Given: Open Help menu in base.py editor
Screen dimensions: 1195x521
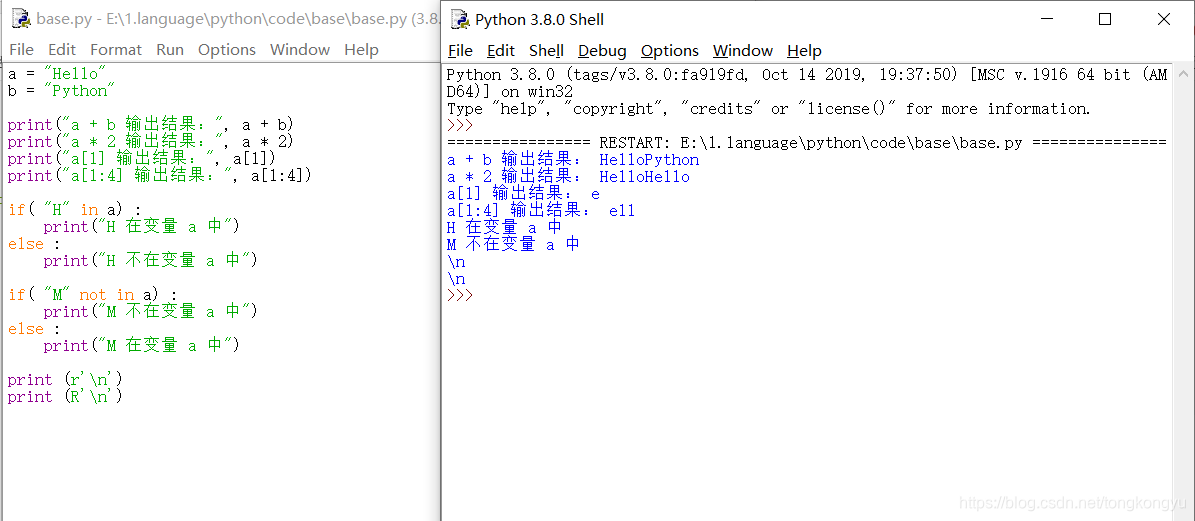Looking at the screenshot, I should pyautogui.click(x=361, y=50).
